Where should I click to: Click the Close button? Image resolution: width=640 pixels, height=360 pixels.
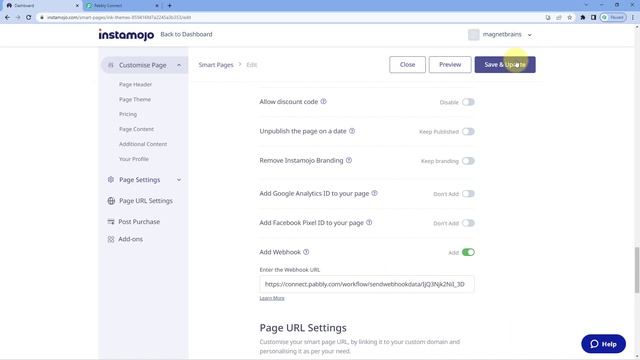click(407, 64)
